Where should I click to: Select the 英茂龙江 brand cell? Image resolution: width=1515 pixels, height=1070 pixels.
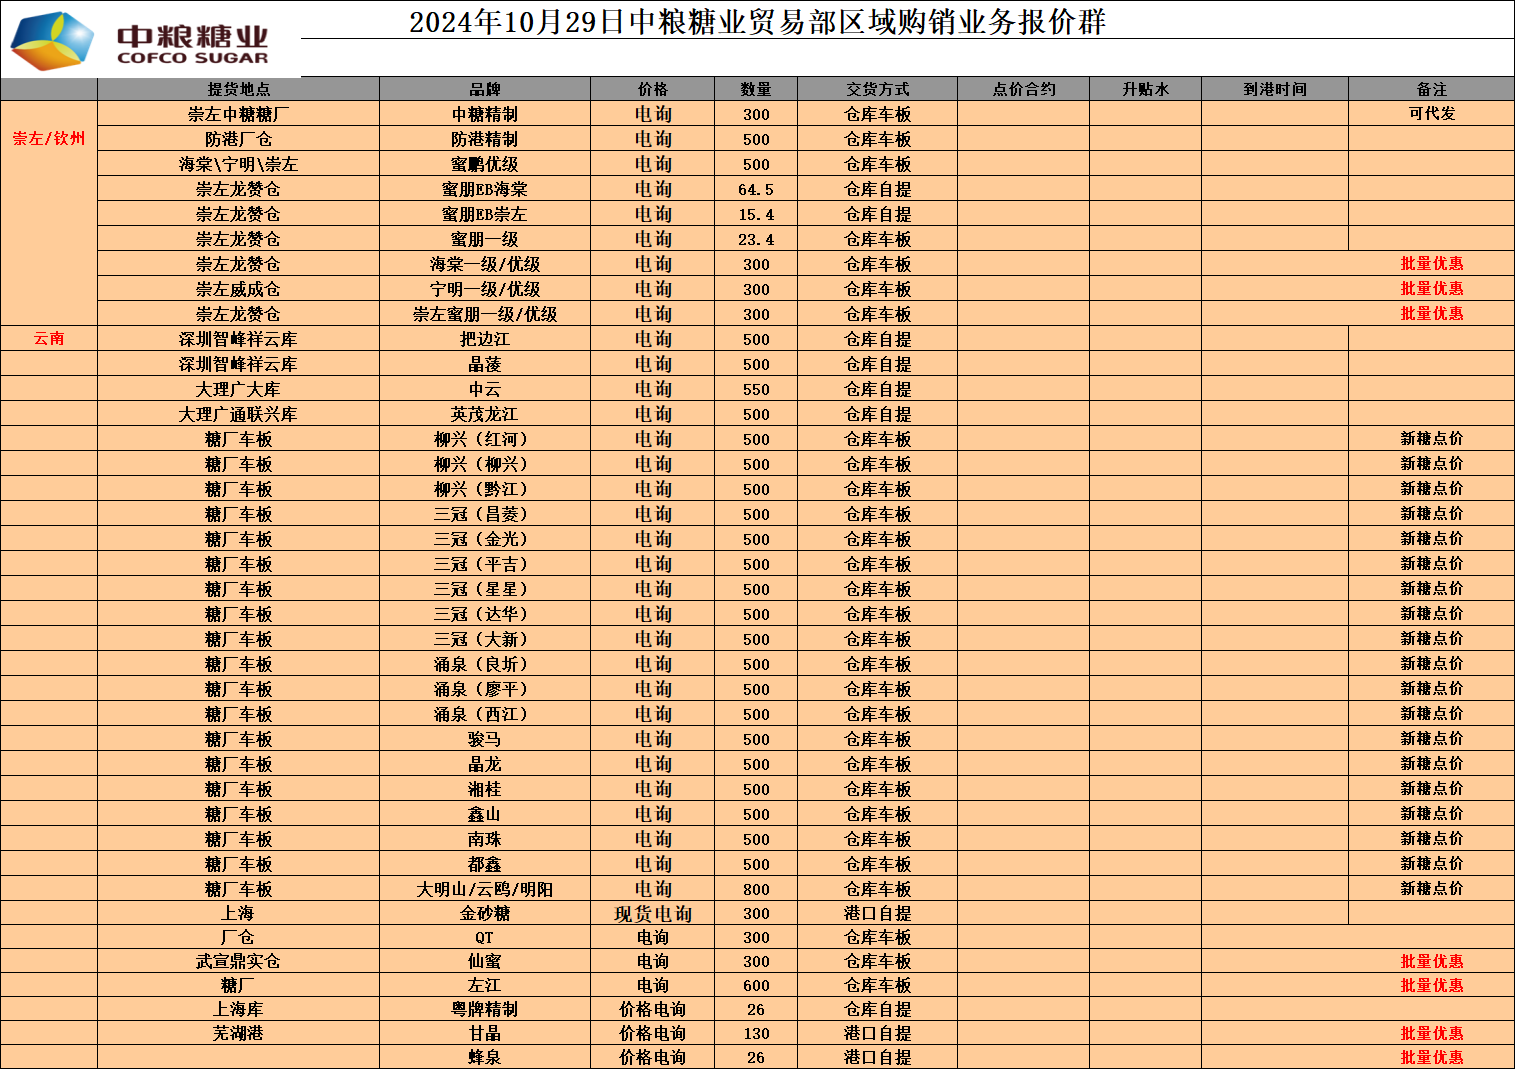pyautogui.click(x=484, y=414)
